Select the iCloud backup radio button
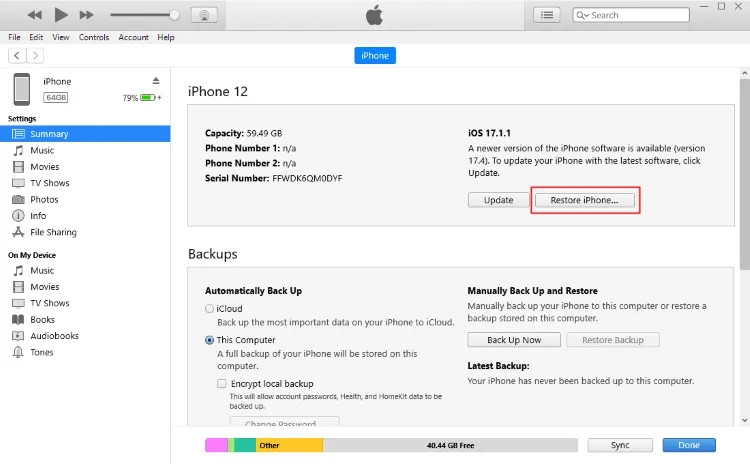750x464 pixels. coord(210,309)
